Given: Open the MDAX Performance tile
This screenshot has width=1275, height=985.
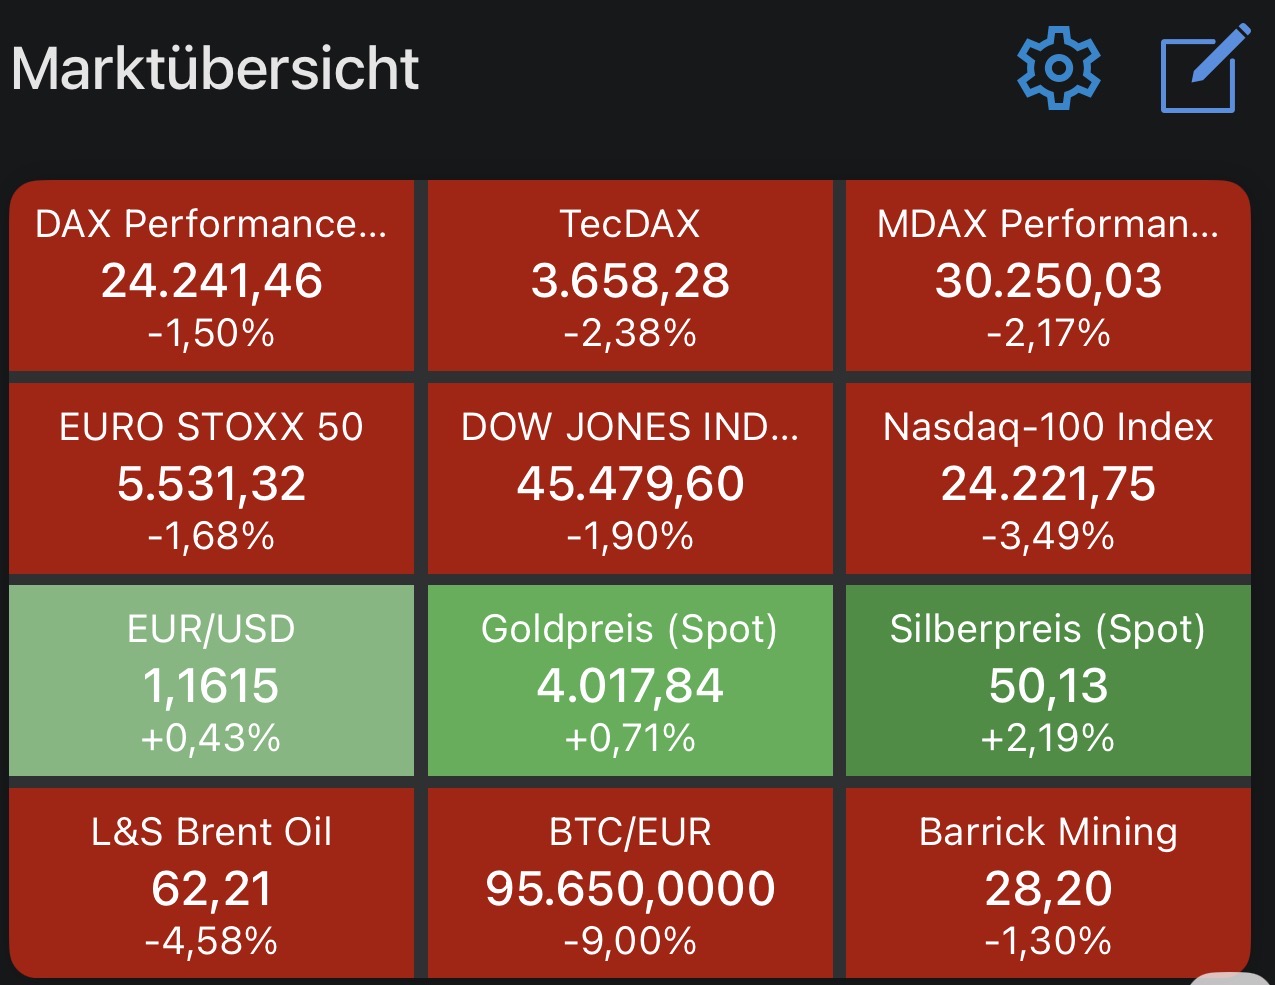Looking at the screenshot, I should [x=1048, y=276].
